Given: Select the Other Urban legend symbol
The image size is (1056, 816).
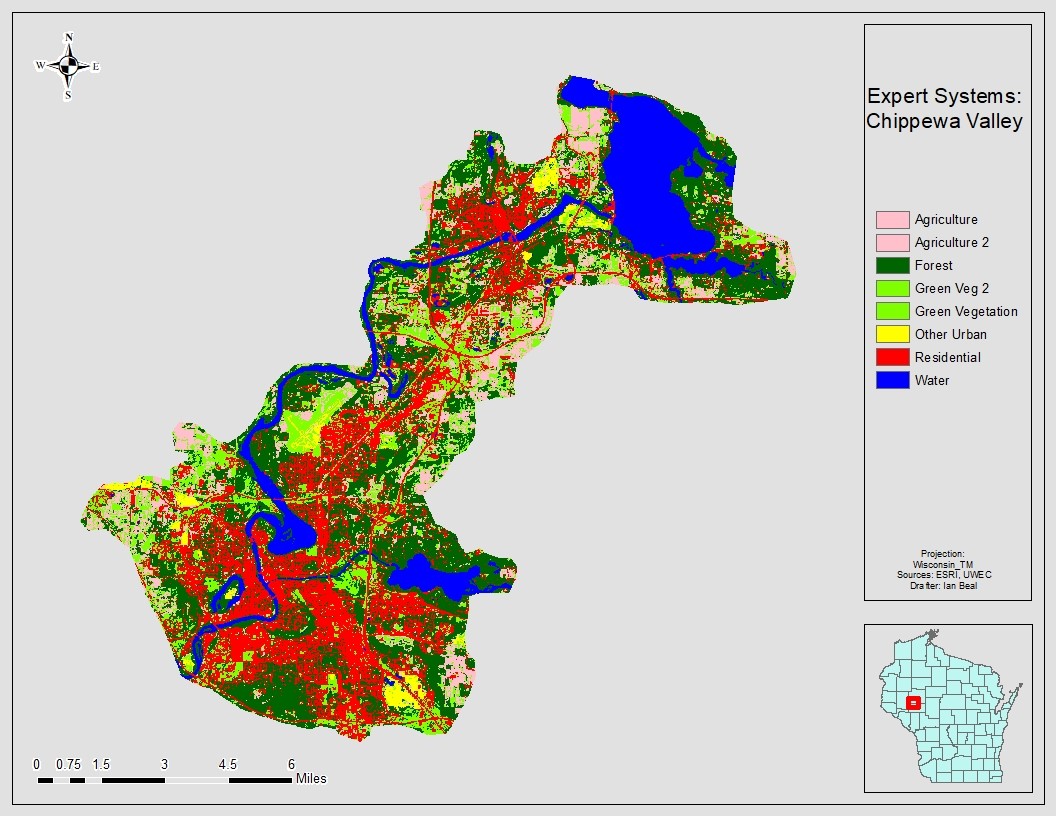Looking at the screenshot, I should click(890, 334).
